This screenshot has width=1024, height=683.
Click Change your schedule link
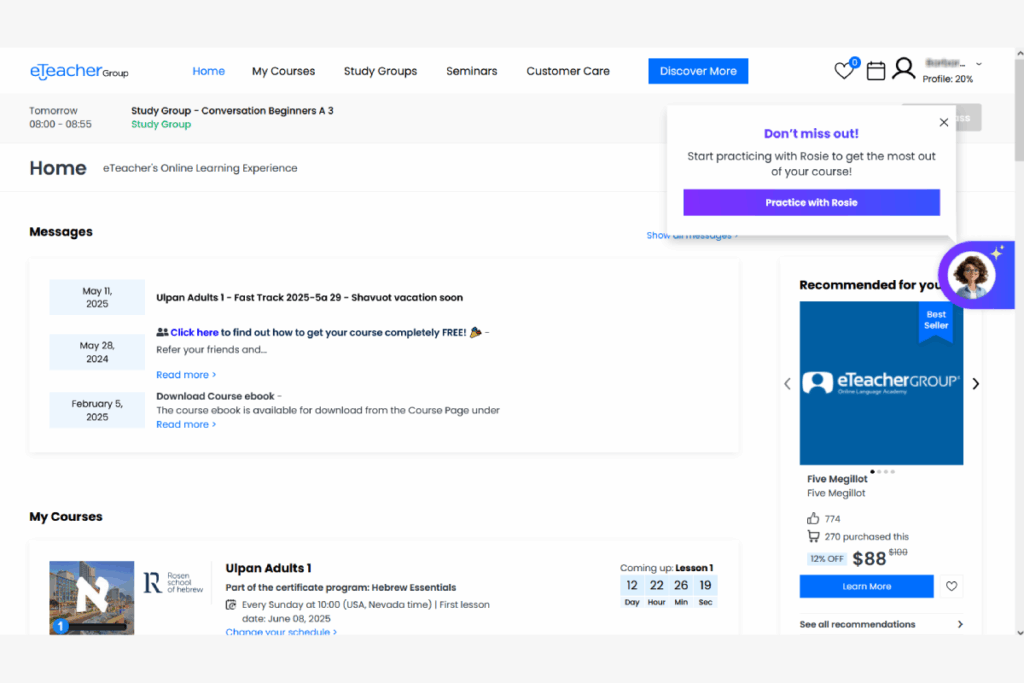coord(281,631)
